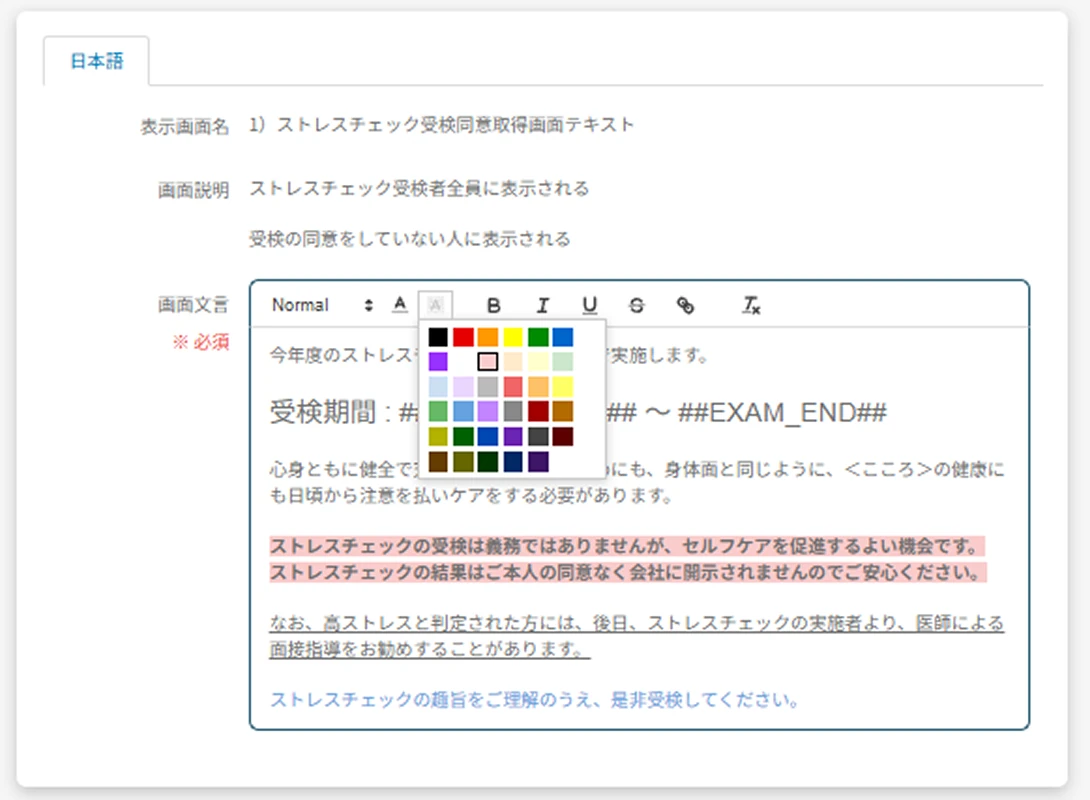Pick the pale cream yellow swatch
Image resolution: width=1090 pixels, height=800 pixels.
click(x=538, y=361)
